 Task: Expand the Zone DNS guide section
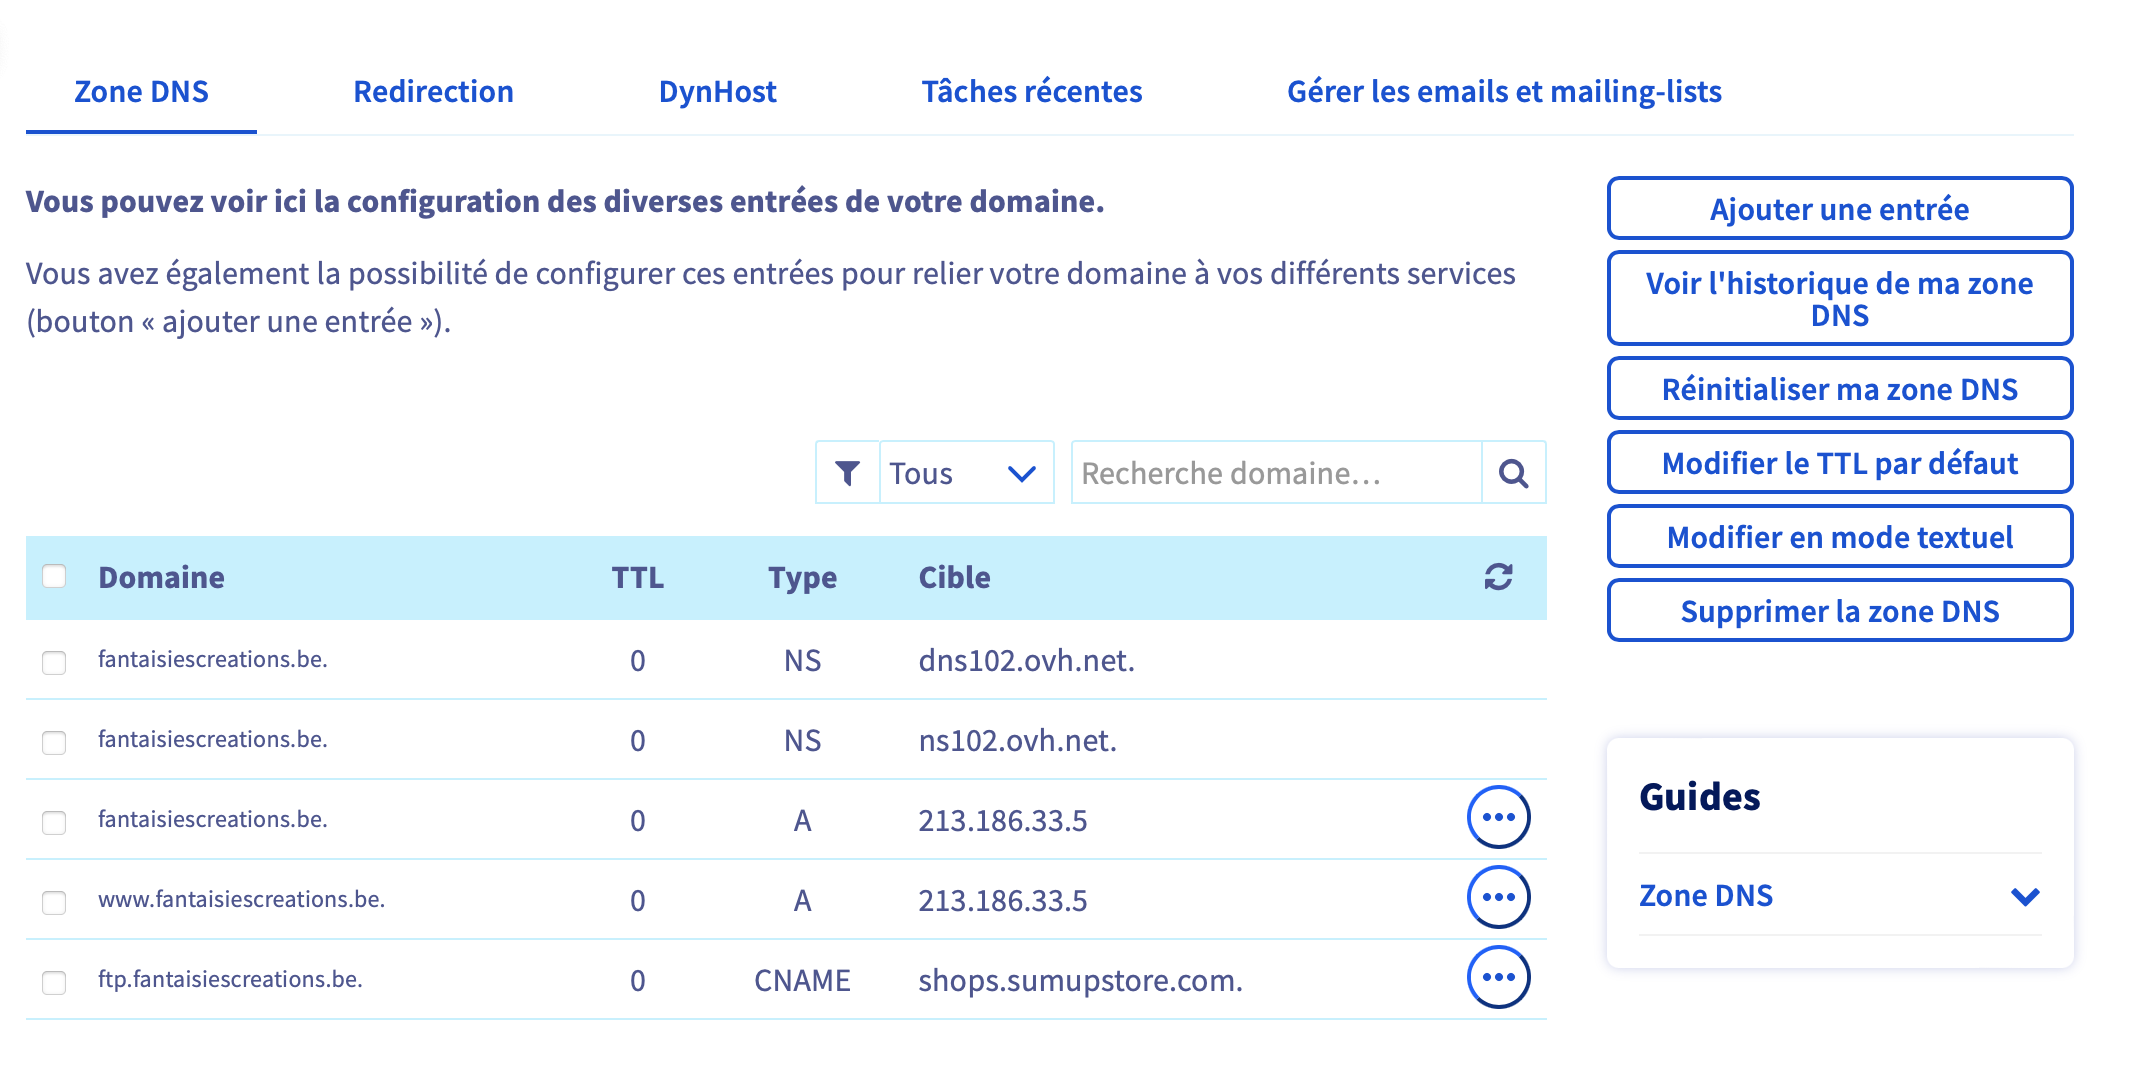pos(1840,895)
